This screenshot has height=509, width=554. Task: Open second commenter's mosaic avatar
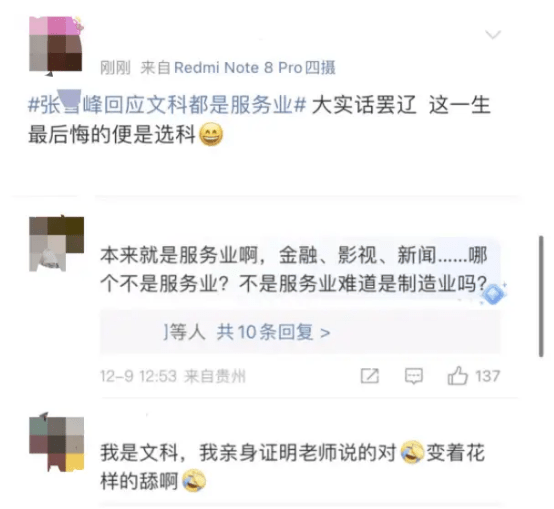coord(57,444)
